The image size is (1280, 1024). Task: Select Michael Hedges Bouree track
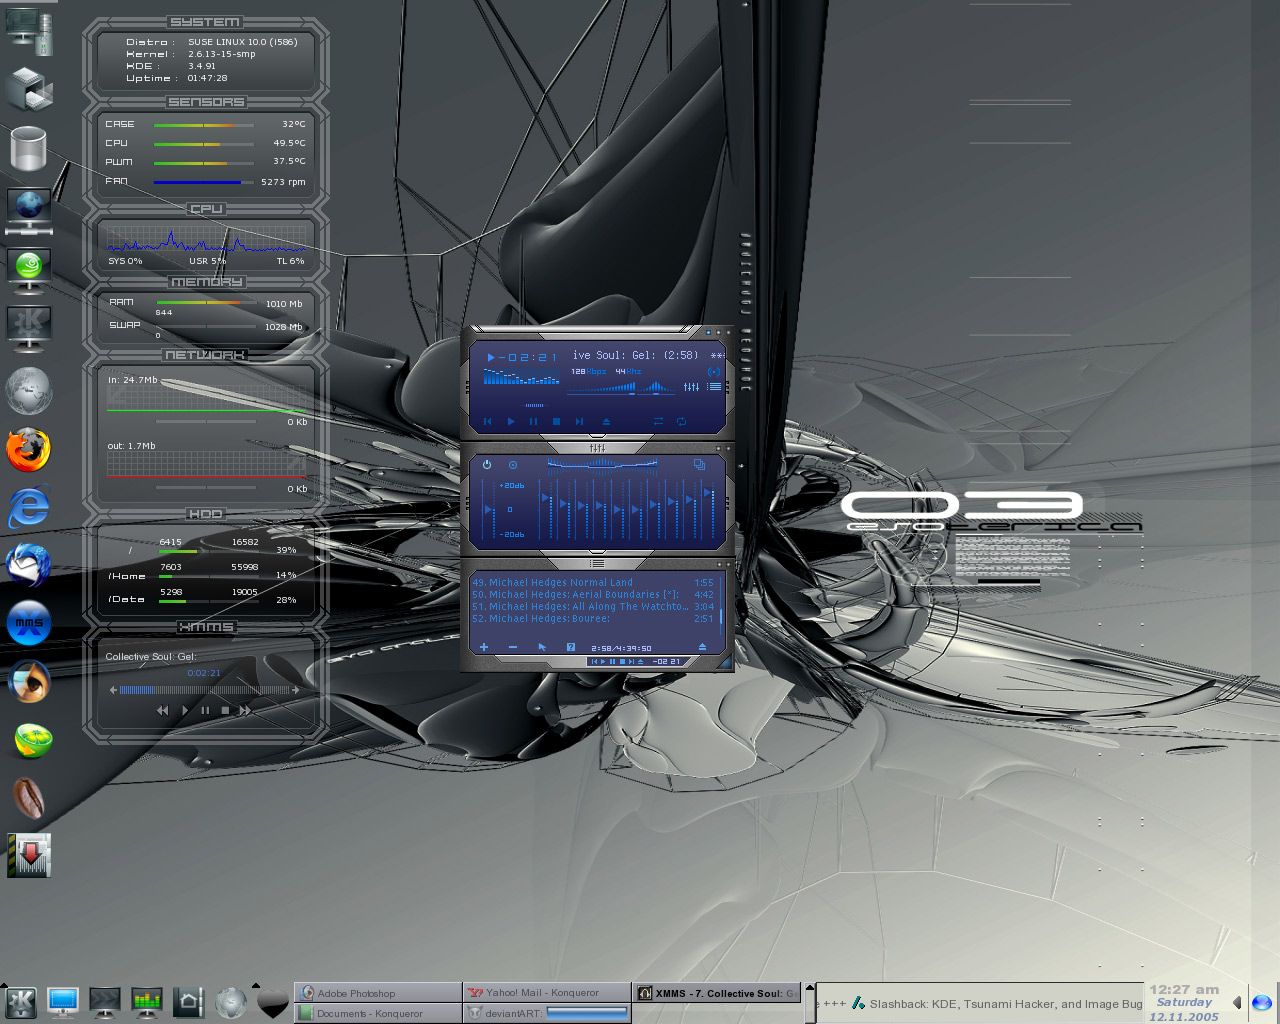tap(593, 618)
